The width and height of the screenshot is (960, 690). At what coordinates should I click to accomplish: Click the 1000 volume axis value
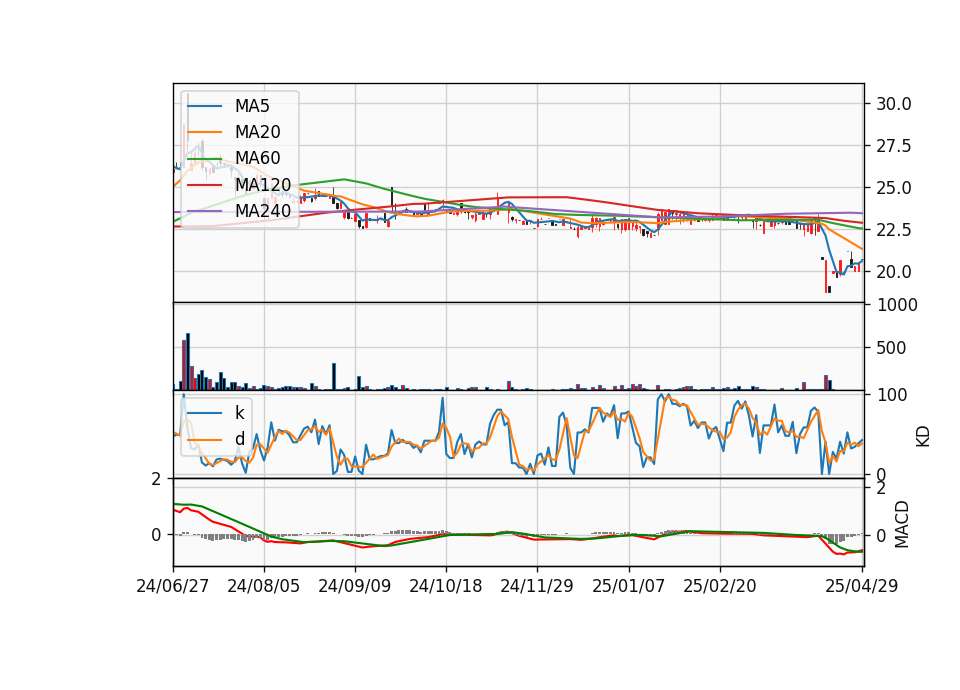[x=897, y=305]
